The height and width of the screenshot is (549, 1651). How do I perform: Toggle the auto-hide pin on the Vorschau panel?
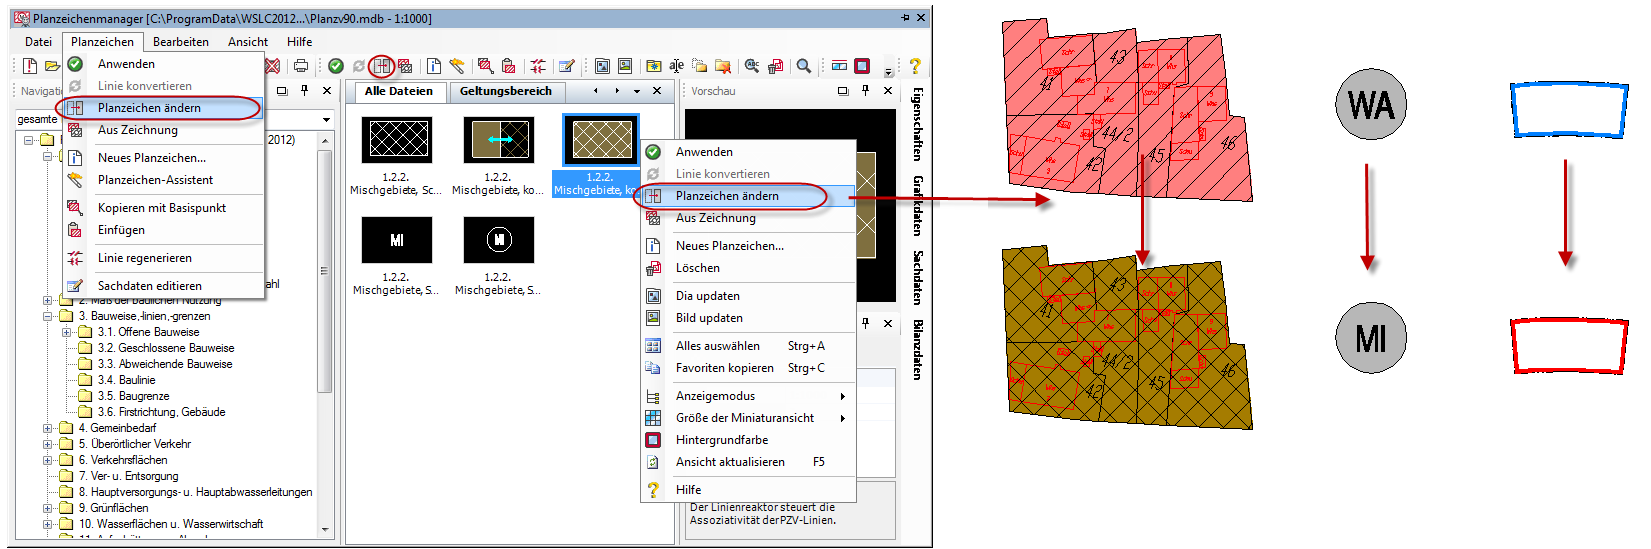click(x=865, y=91)
